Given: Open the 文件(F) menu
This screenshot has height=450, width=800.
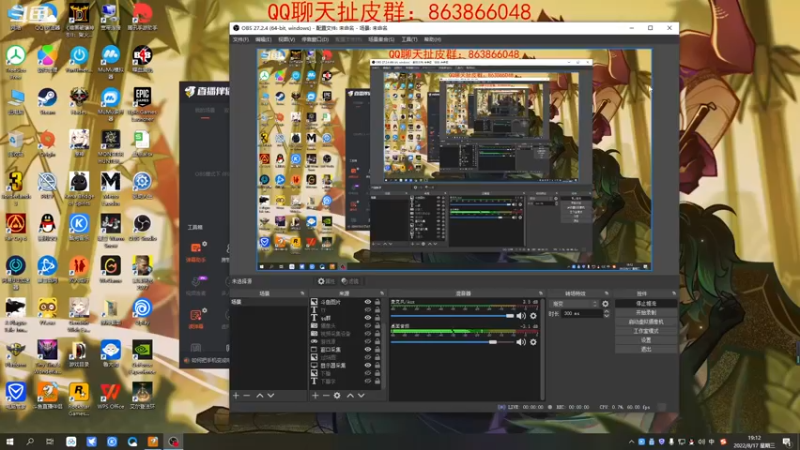Looking at the screenshot, I should pos(240,39).
